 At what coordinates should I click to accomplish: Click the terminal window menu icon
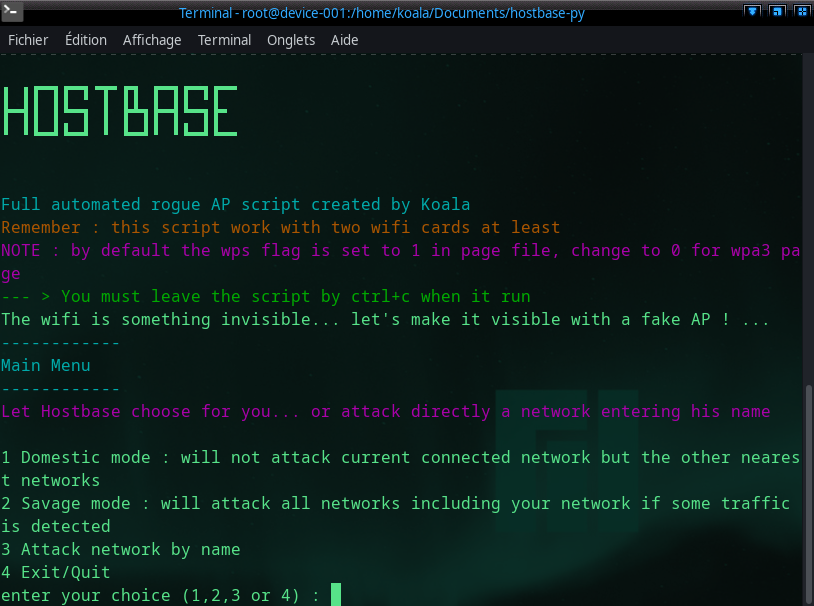click(x=10, y=12)
